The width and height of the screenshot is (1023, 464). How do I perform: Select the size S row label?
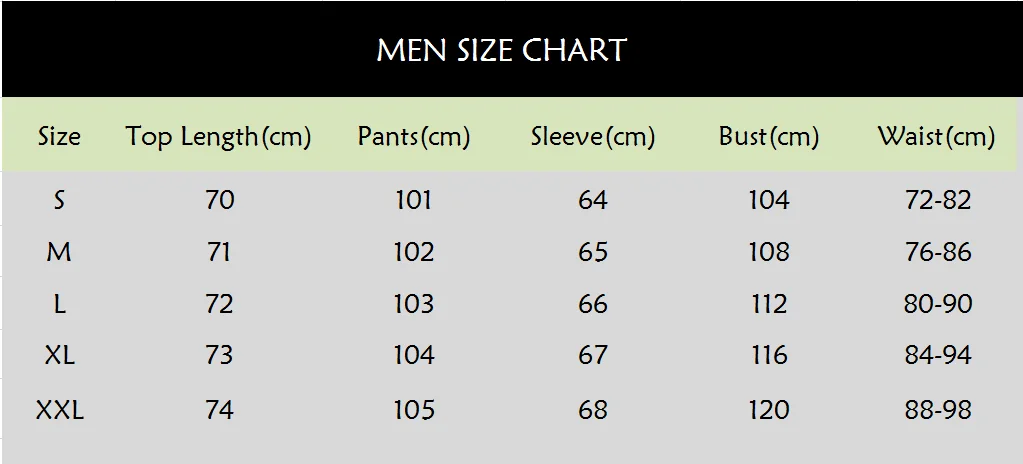click(x=59, y=200)
